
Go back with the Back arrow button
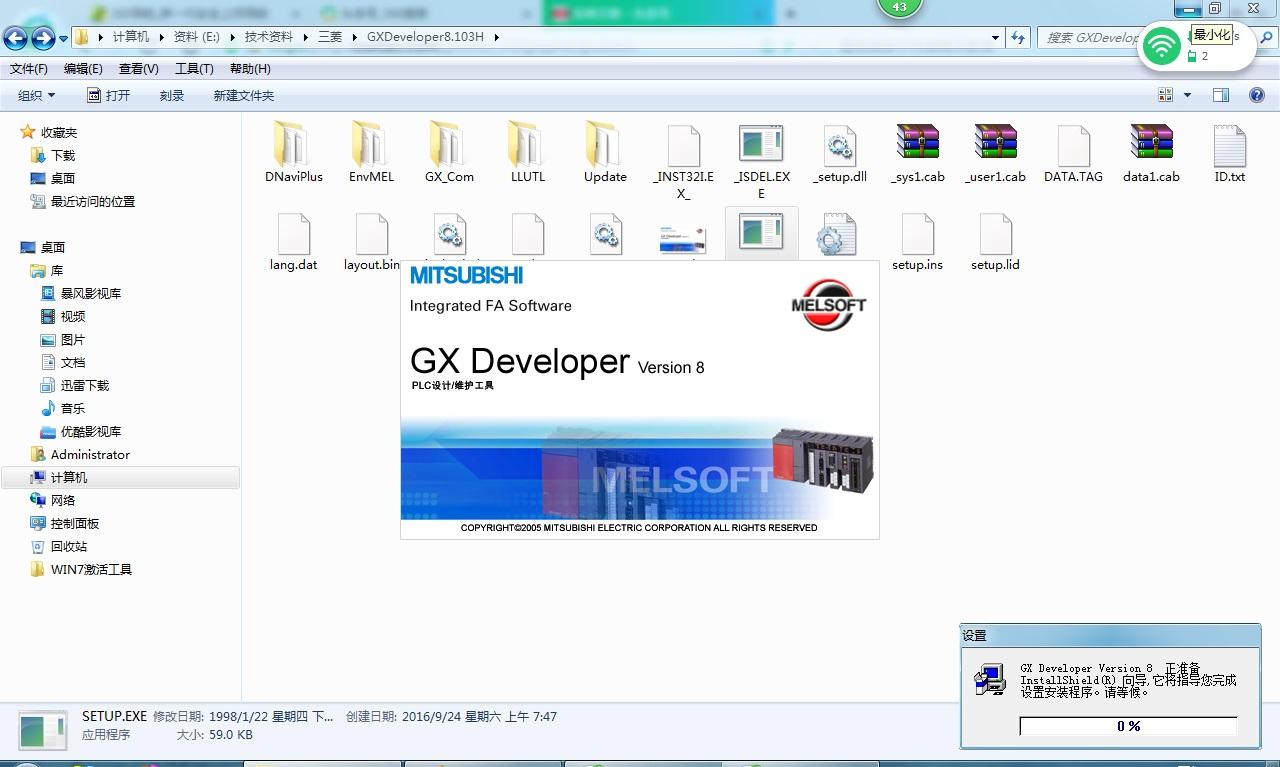click(x=15, y=38)
